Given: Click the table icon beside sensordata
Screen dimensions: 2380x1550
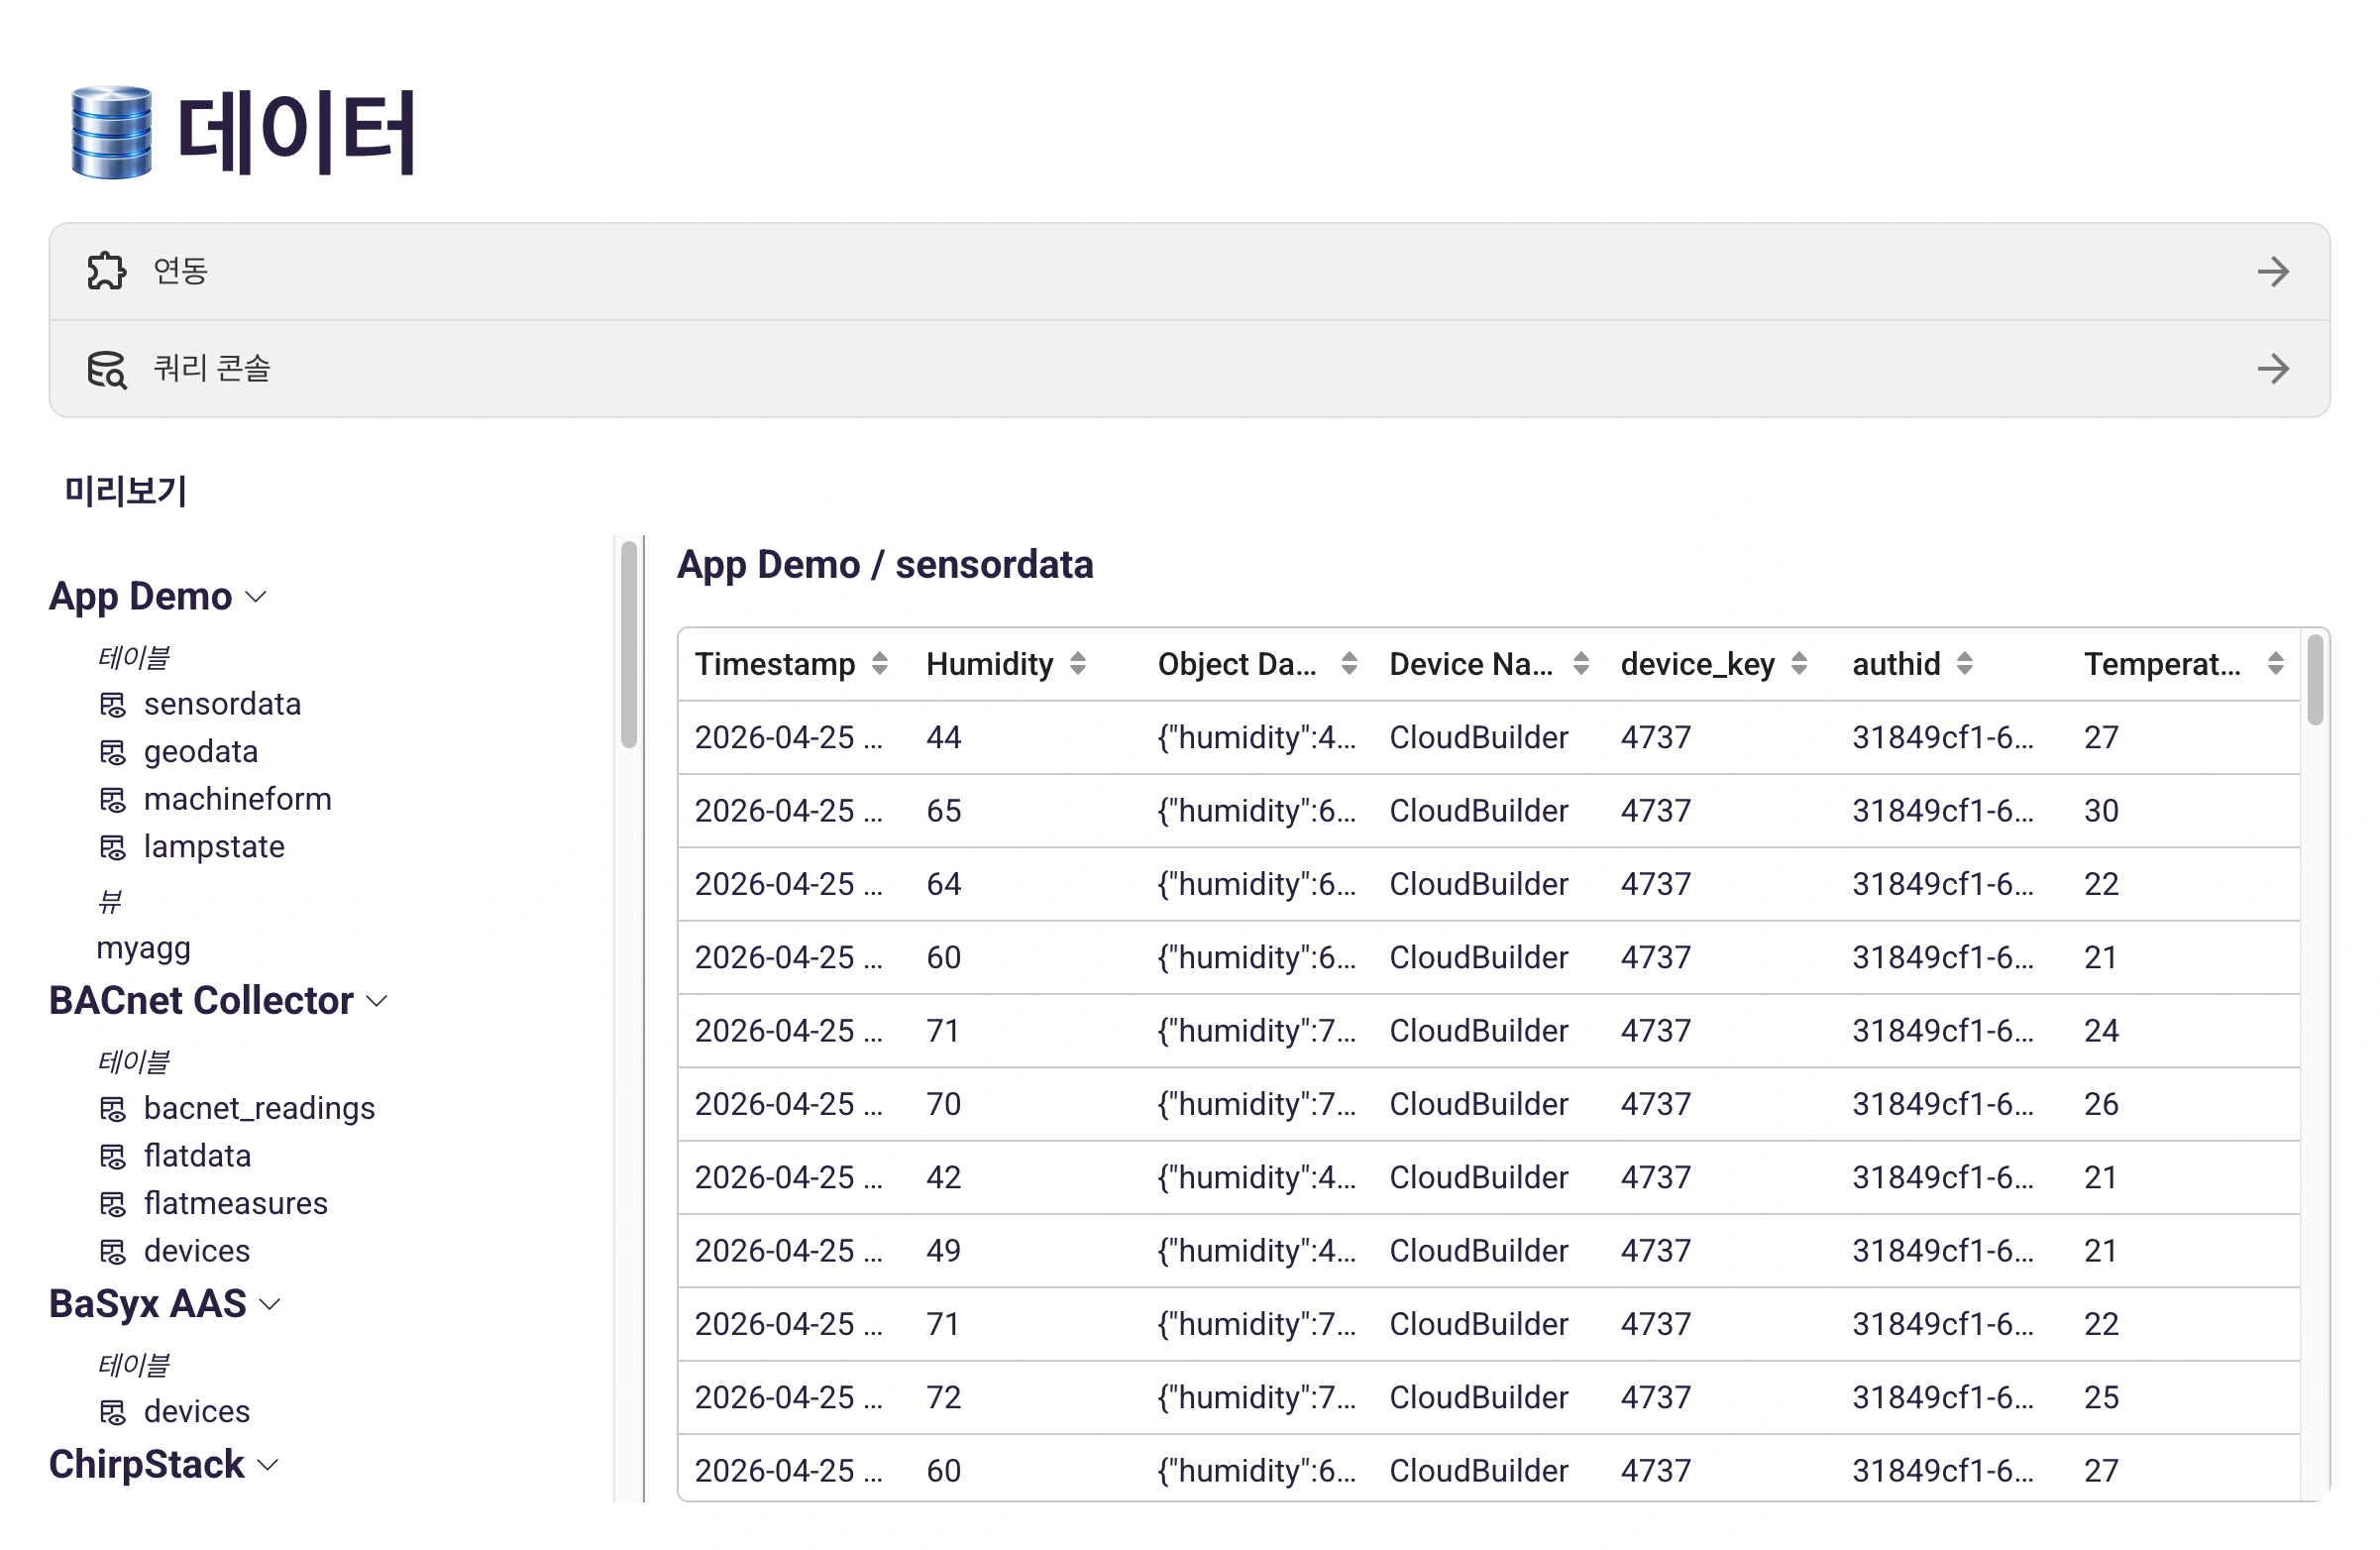Looking at the screenshot, I should (x=113, y=705).
